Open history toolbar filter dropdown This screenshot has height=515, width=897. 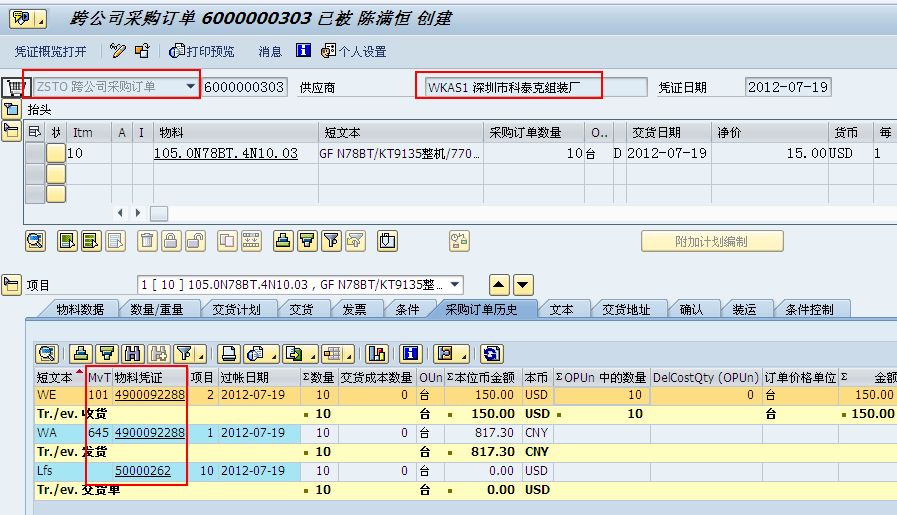coord(200,356)
